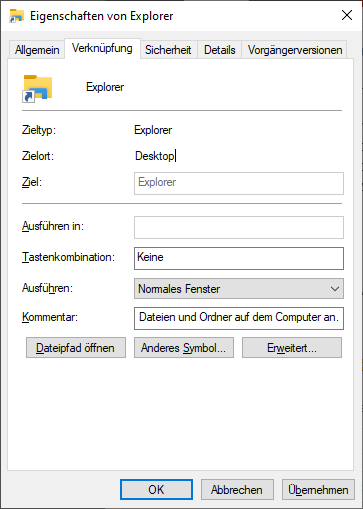This screenshot has width=363, height=509.
Task: Open the Anderes Symbol dialog
Action: [184, 348]
